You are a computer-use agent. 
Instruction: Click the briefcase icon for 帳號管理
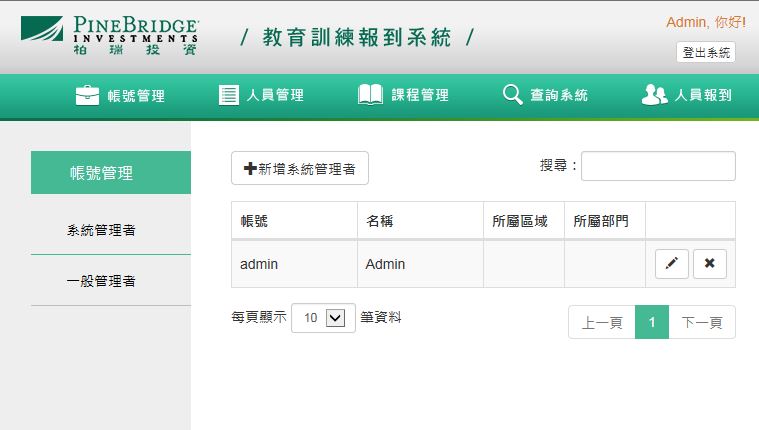87,95
